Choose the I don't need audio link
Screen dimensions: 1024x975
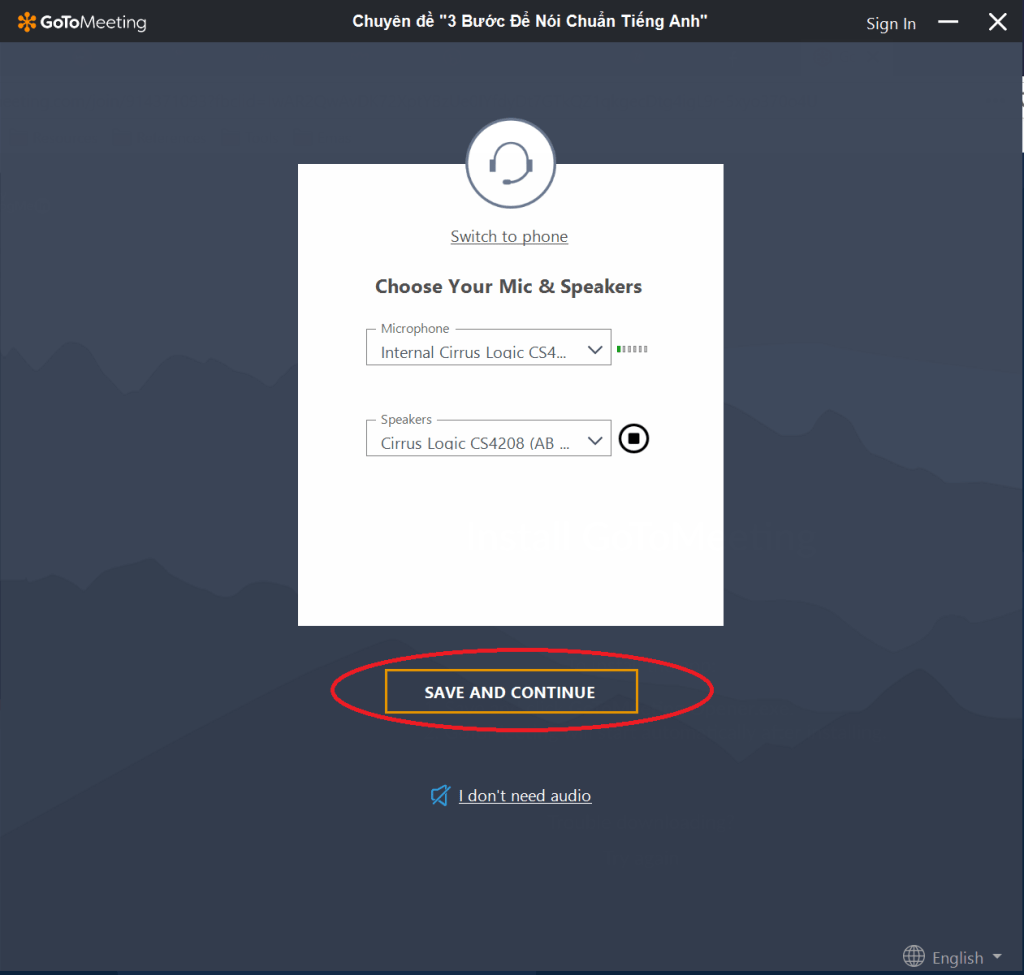pyautogui.click(x=524, y=796)
